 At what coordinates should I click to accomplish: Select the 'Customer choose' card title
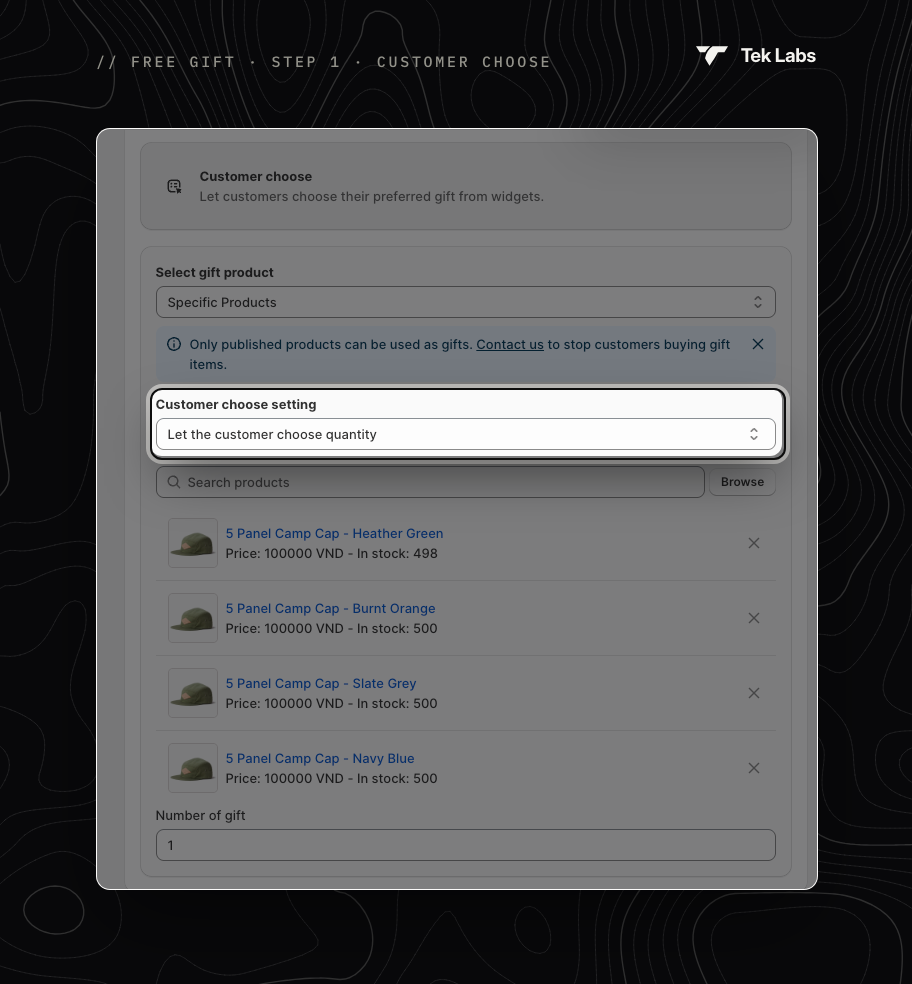[255, 176]
